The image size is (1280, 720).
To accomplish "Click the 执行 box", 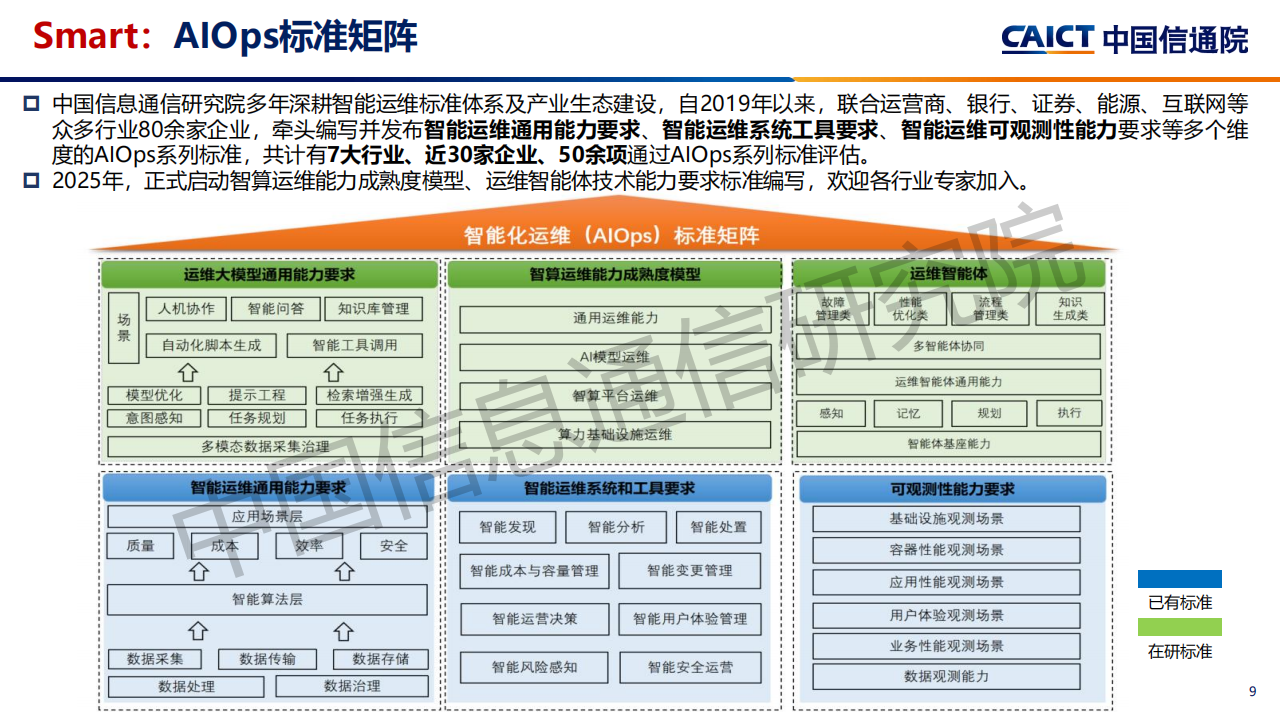I will click(1069, 413).
